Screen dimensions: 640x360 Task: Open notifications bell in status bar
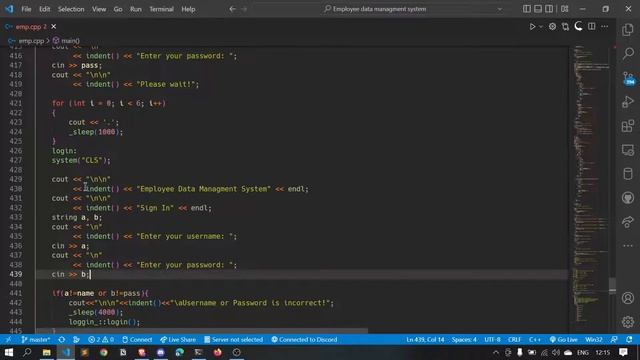point(629,340)
